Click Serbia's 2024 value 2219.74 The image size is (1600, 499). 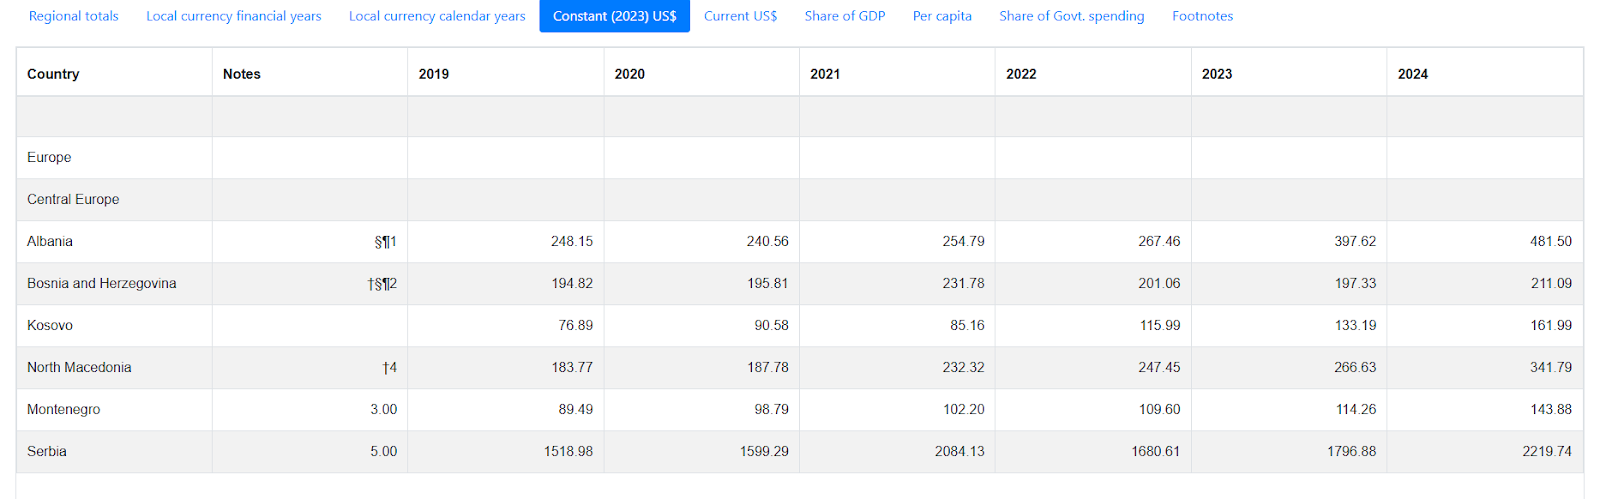(1547, 451)
